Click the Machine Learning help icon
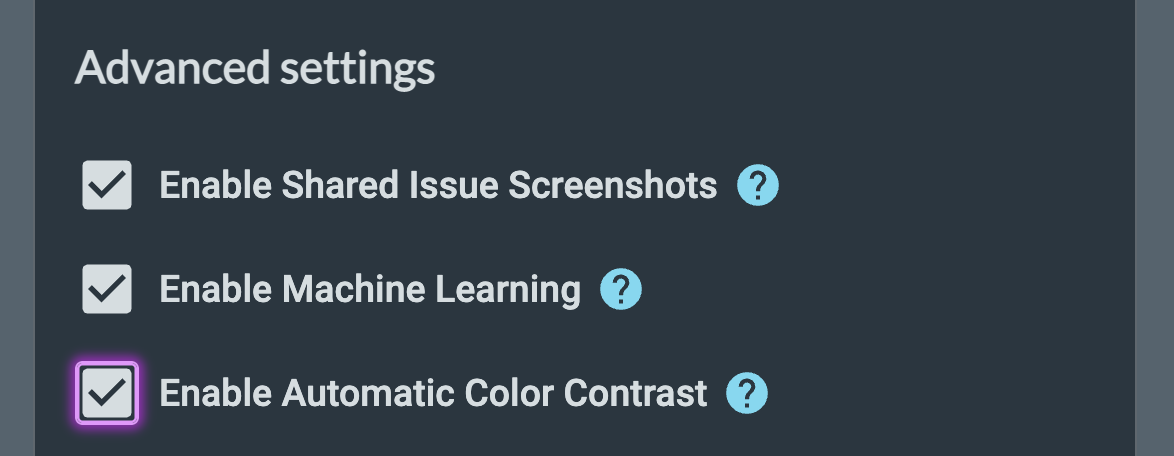1174x456 pixels. pos(620,290)
